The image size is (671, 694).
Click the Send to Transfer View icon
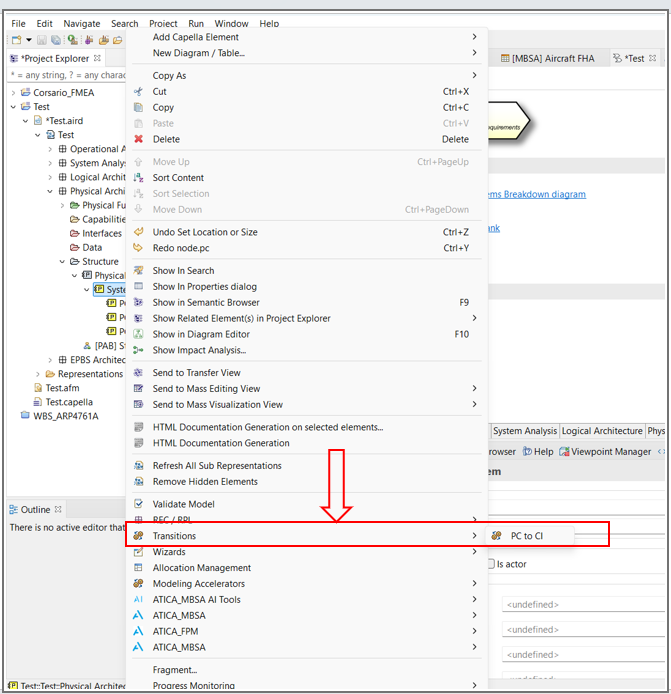click(x=139, y=373)
